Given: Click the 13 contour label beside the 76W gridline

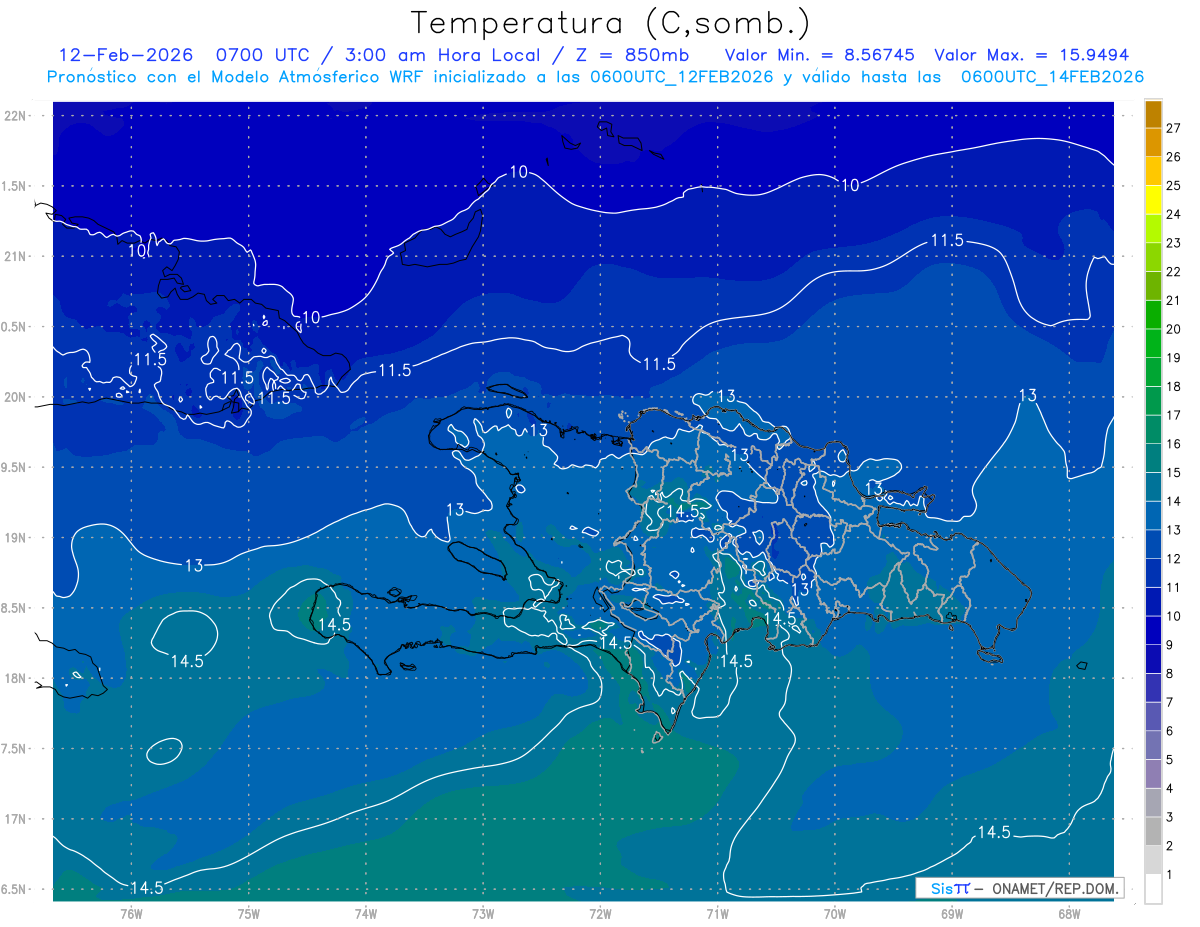Looking at the screenshot, I should coord(194,566).
